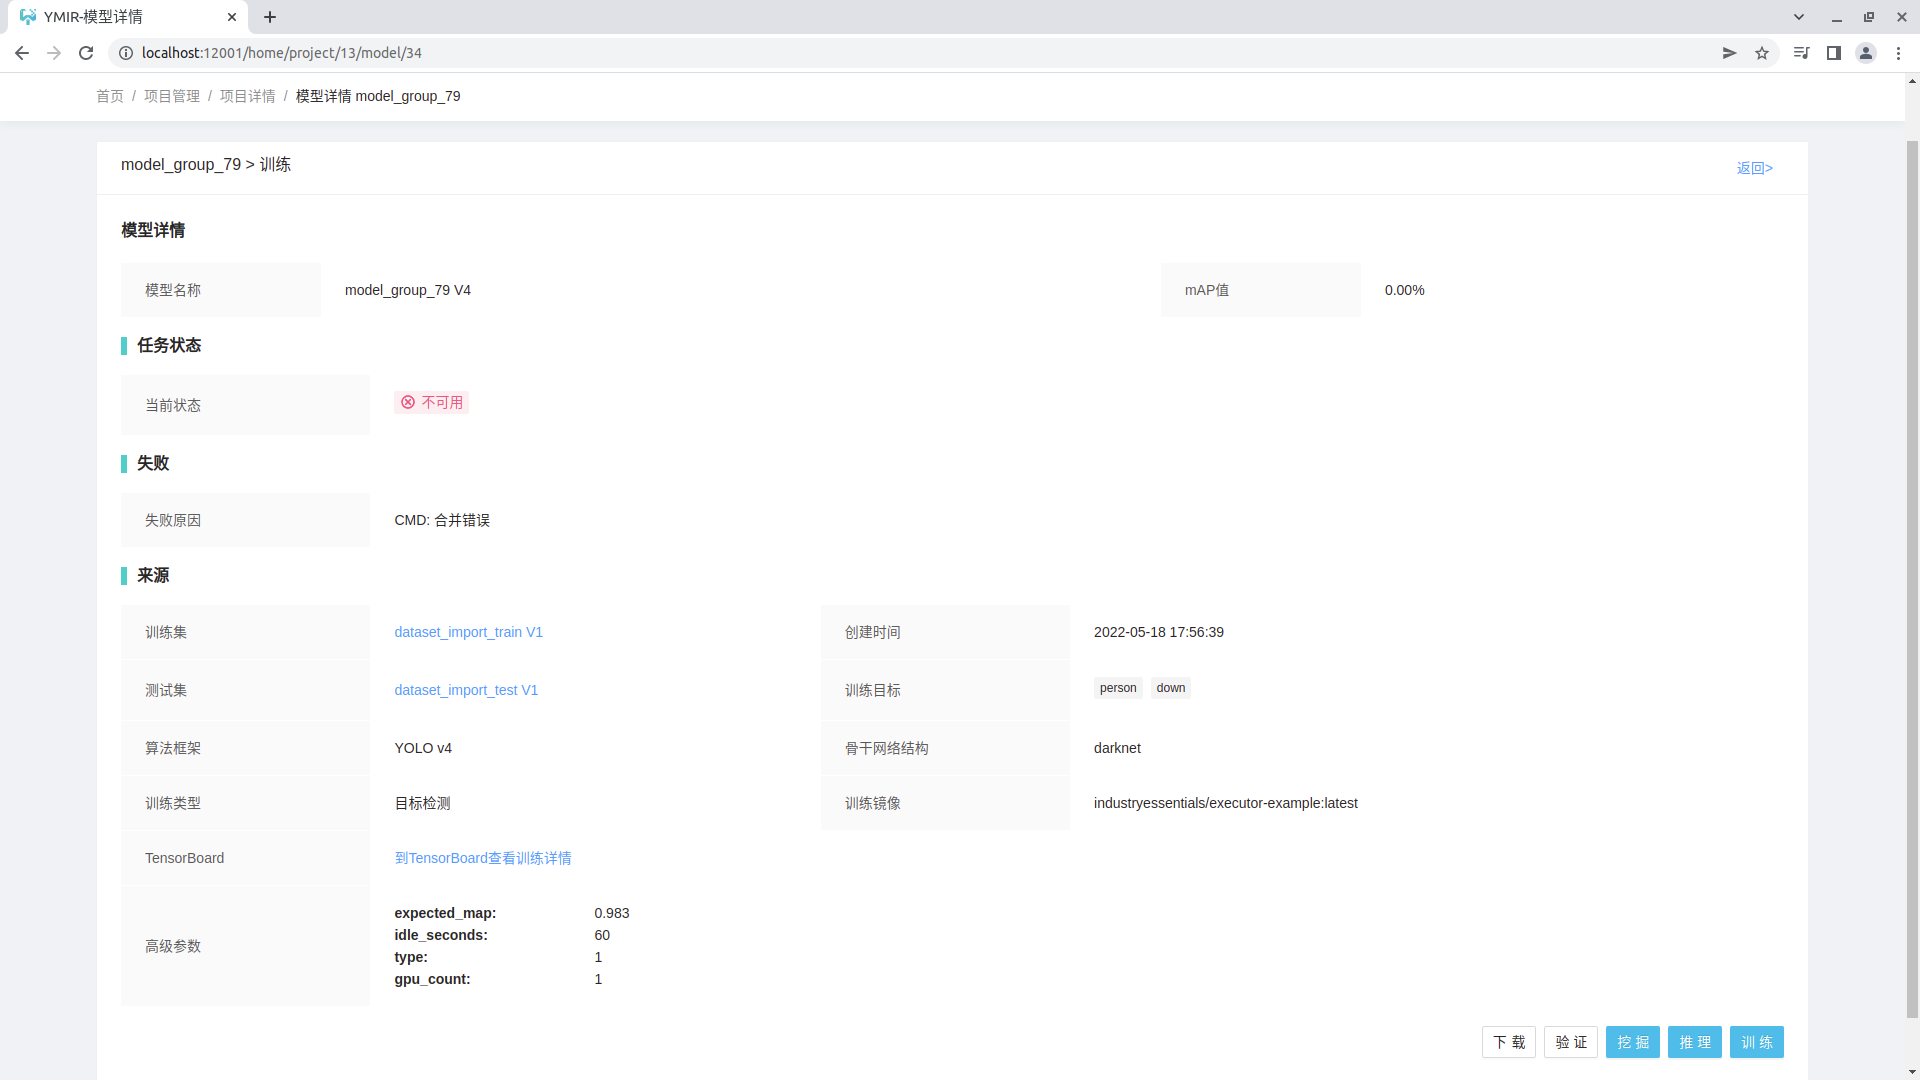The width and height of the screenshot is (1920, 1080).
Task: Click the 下载 button
Action: tap(1509, 1042)
